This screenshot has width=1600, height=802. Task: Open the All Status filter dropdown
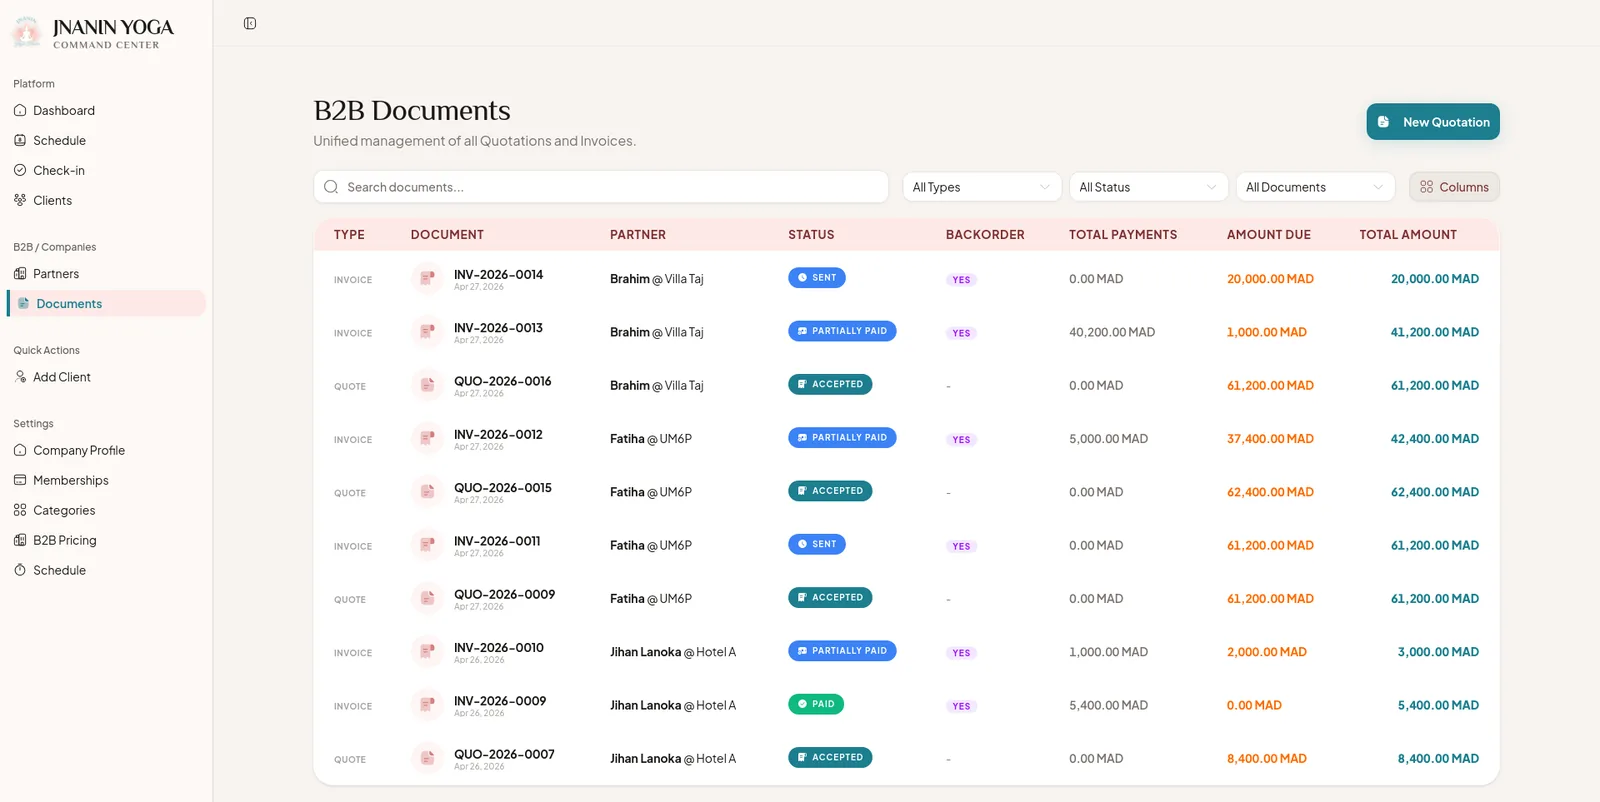(x=1148, y=187)
